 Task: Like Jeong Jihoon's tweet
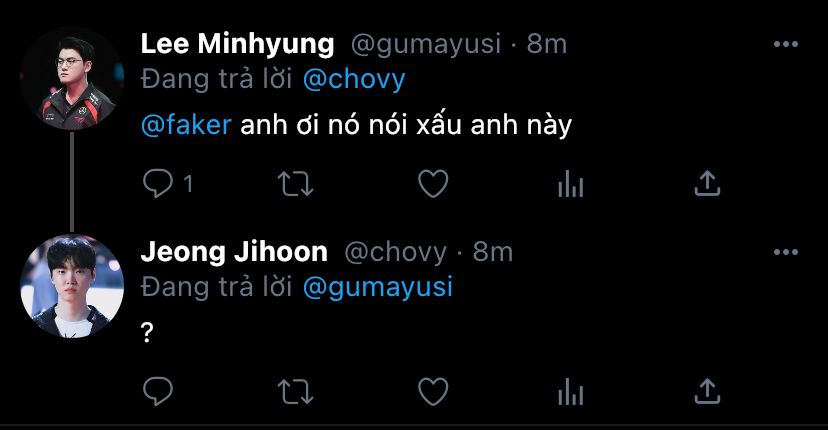click(x=433, y=391)
